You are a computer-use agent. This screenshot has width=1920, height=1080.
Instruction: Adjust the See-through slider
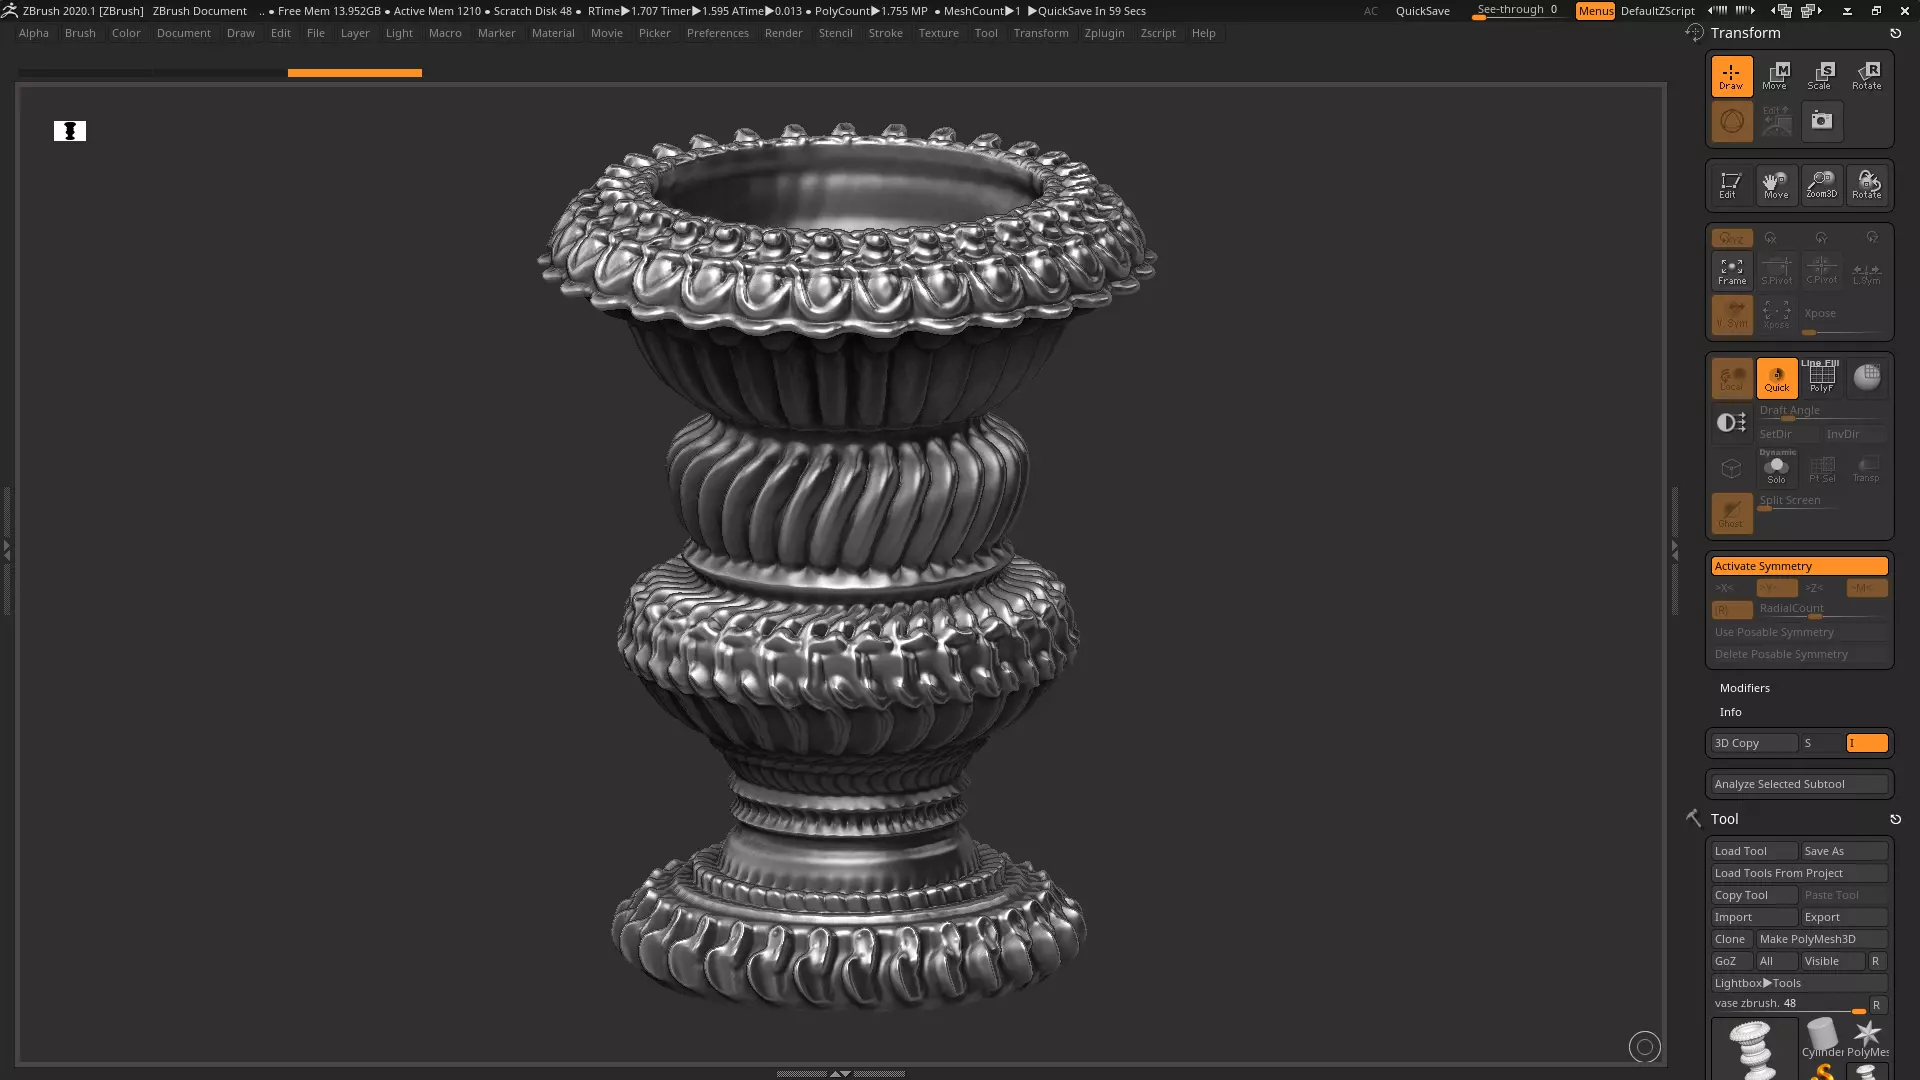click(1516, 11)
